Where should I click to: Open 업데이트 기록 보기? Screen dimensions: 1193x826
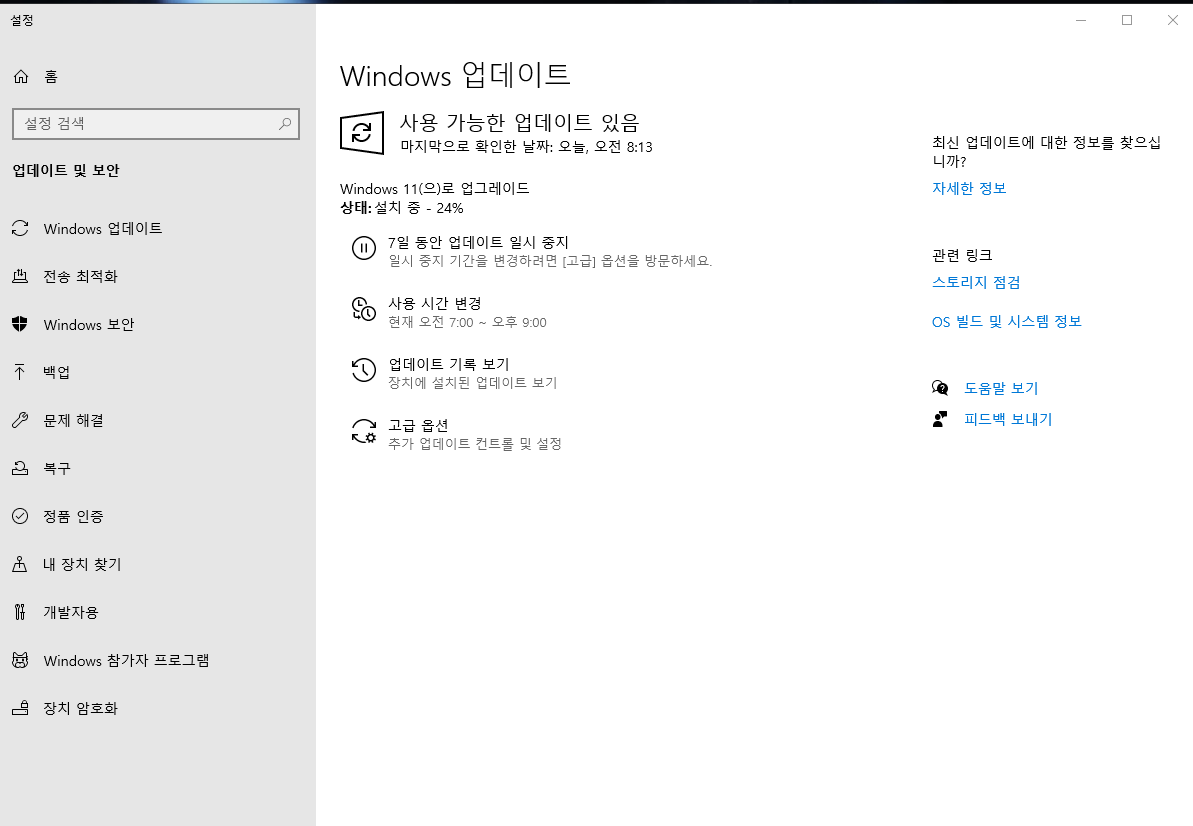pyautogui.click(x=448, y=364)
